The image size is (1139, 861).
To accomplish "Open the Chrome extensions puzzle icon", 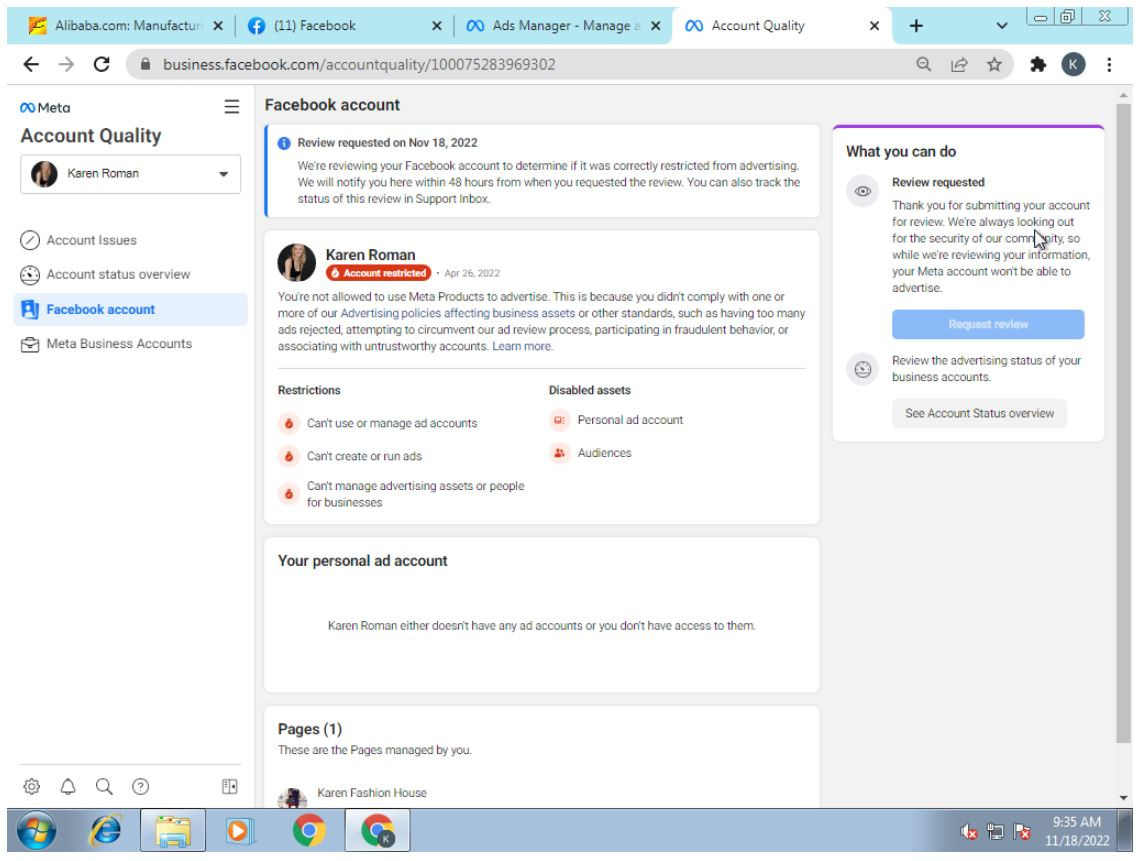I will tap(1038, 65).
